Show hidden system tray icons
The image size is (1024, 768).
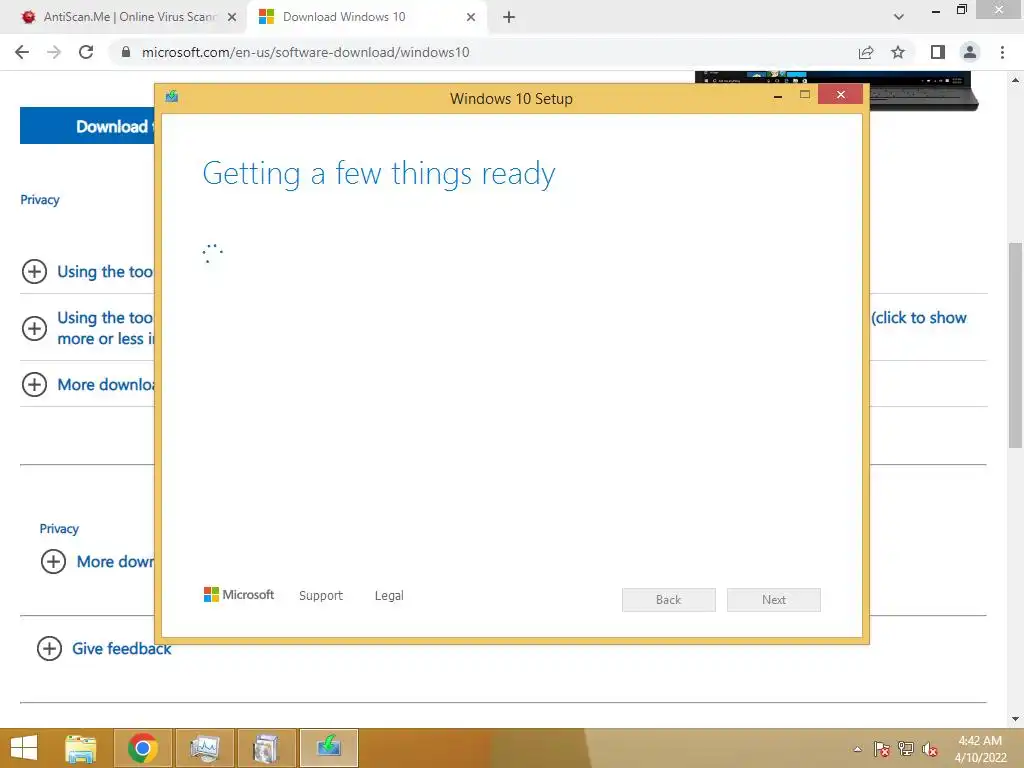click(x=857, y=749)
